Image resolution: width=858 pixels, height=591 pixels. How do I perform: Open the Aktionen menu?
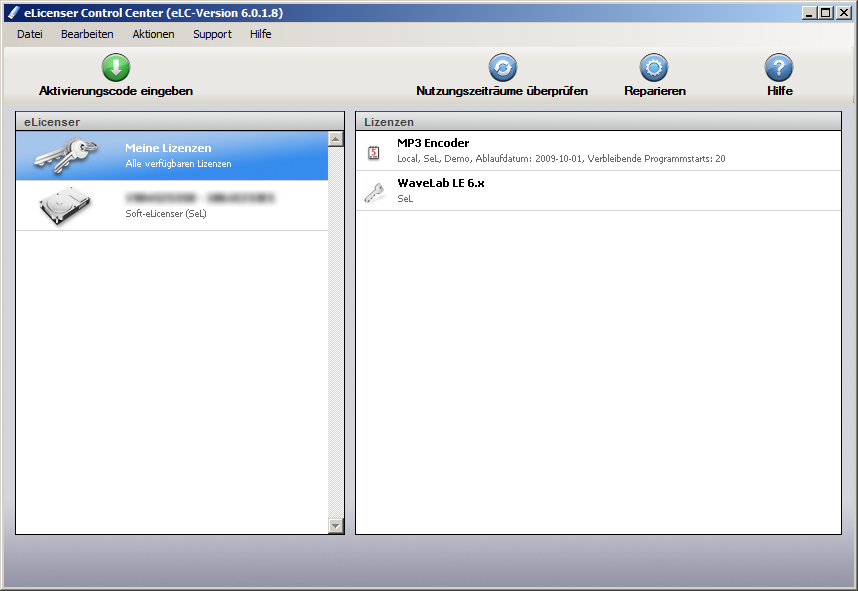point(153,34)
